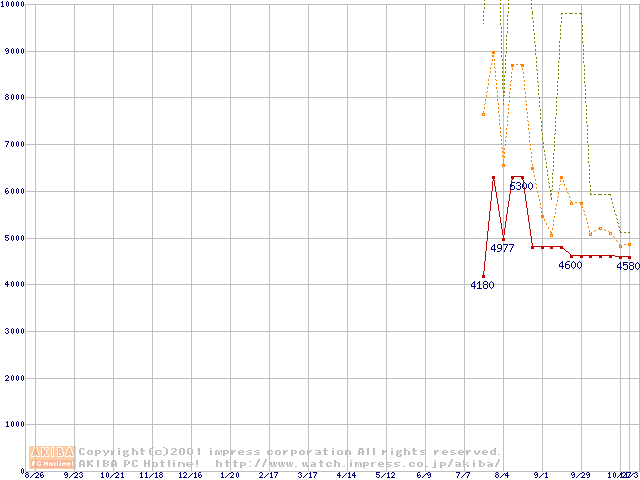Click the AKIBA PC Hotline logo

(x=53, y=457)
